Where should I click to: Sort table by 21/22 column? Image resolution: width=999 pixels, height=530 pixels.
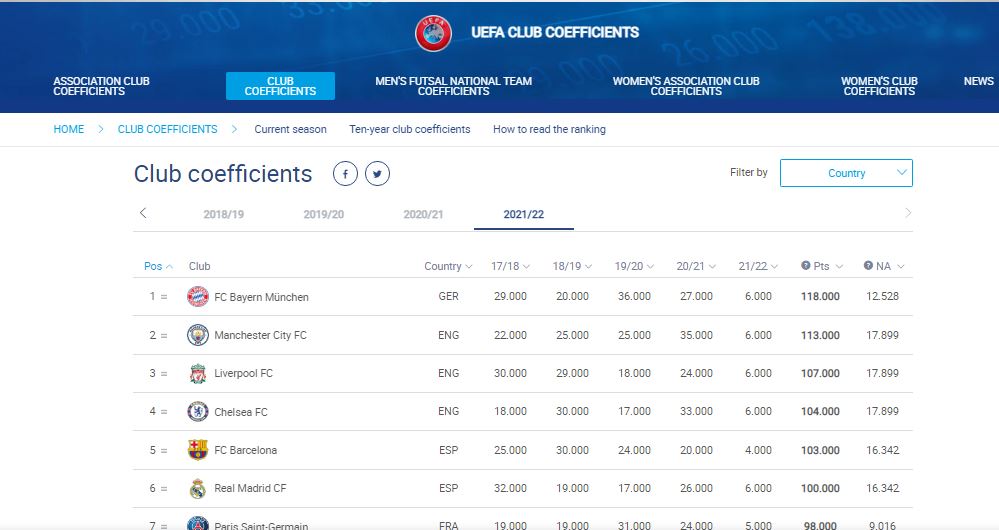coord(758,266)
